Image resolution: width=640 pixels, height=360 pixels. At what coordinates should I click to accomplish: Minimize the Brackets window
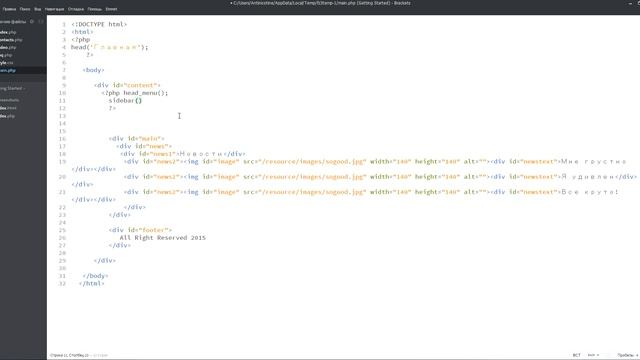coord(630,3)
